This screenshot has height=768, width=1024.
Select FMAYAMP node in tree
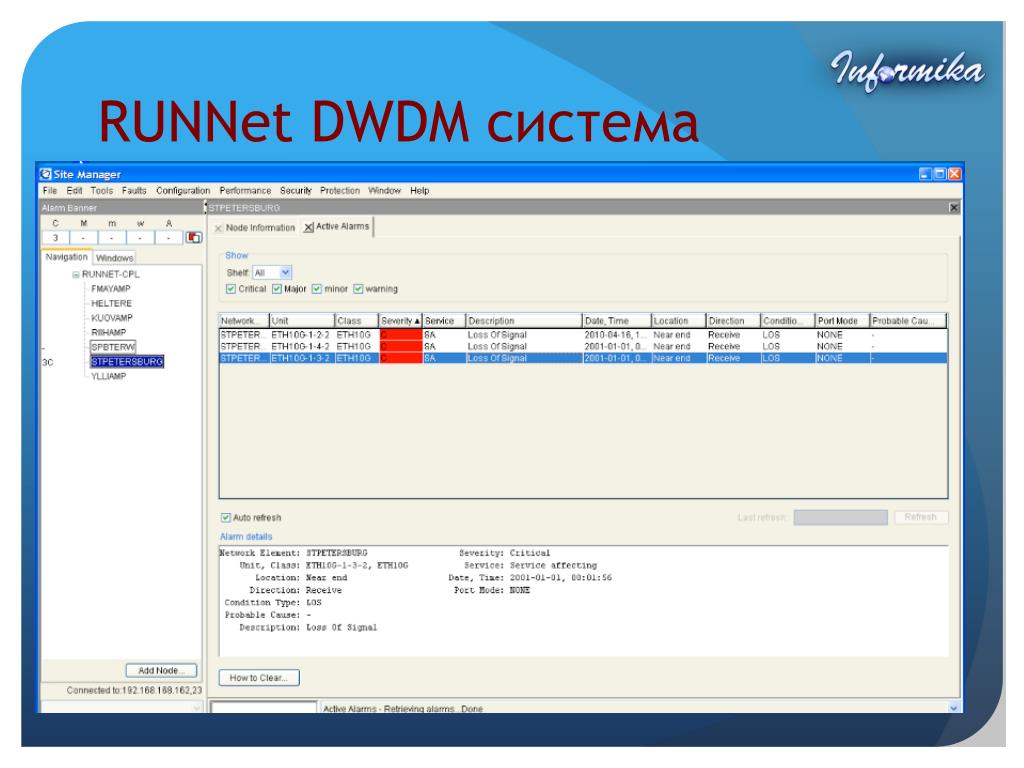(x=110, y=289)
